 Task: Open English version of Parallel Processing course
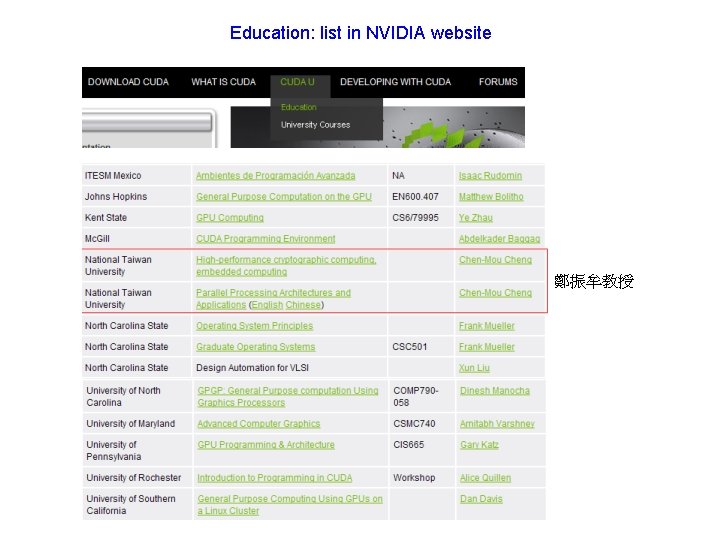click(267, 305)
